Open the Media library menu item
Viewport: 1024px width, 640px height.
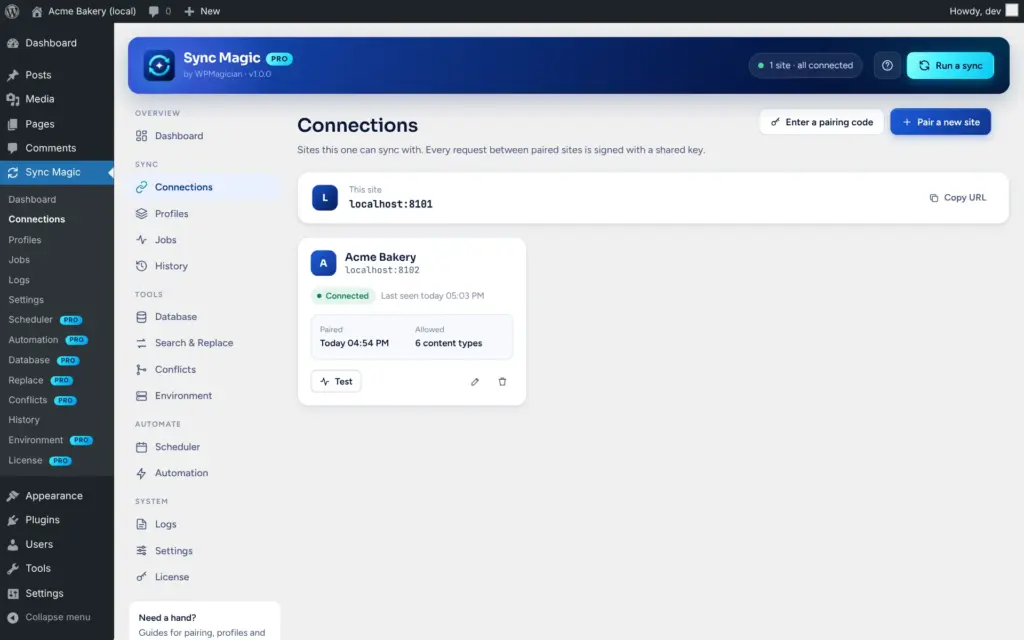point(57,99)
